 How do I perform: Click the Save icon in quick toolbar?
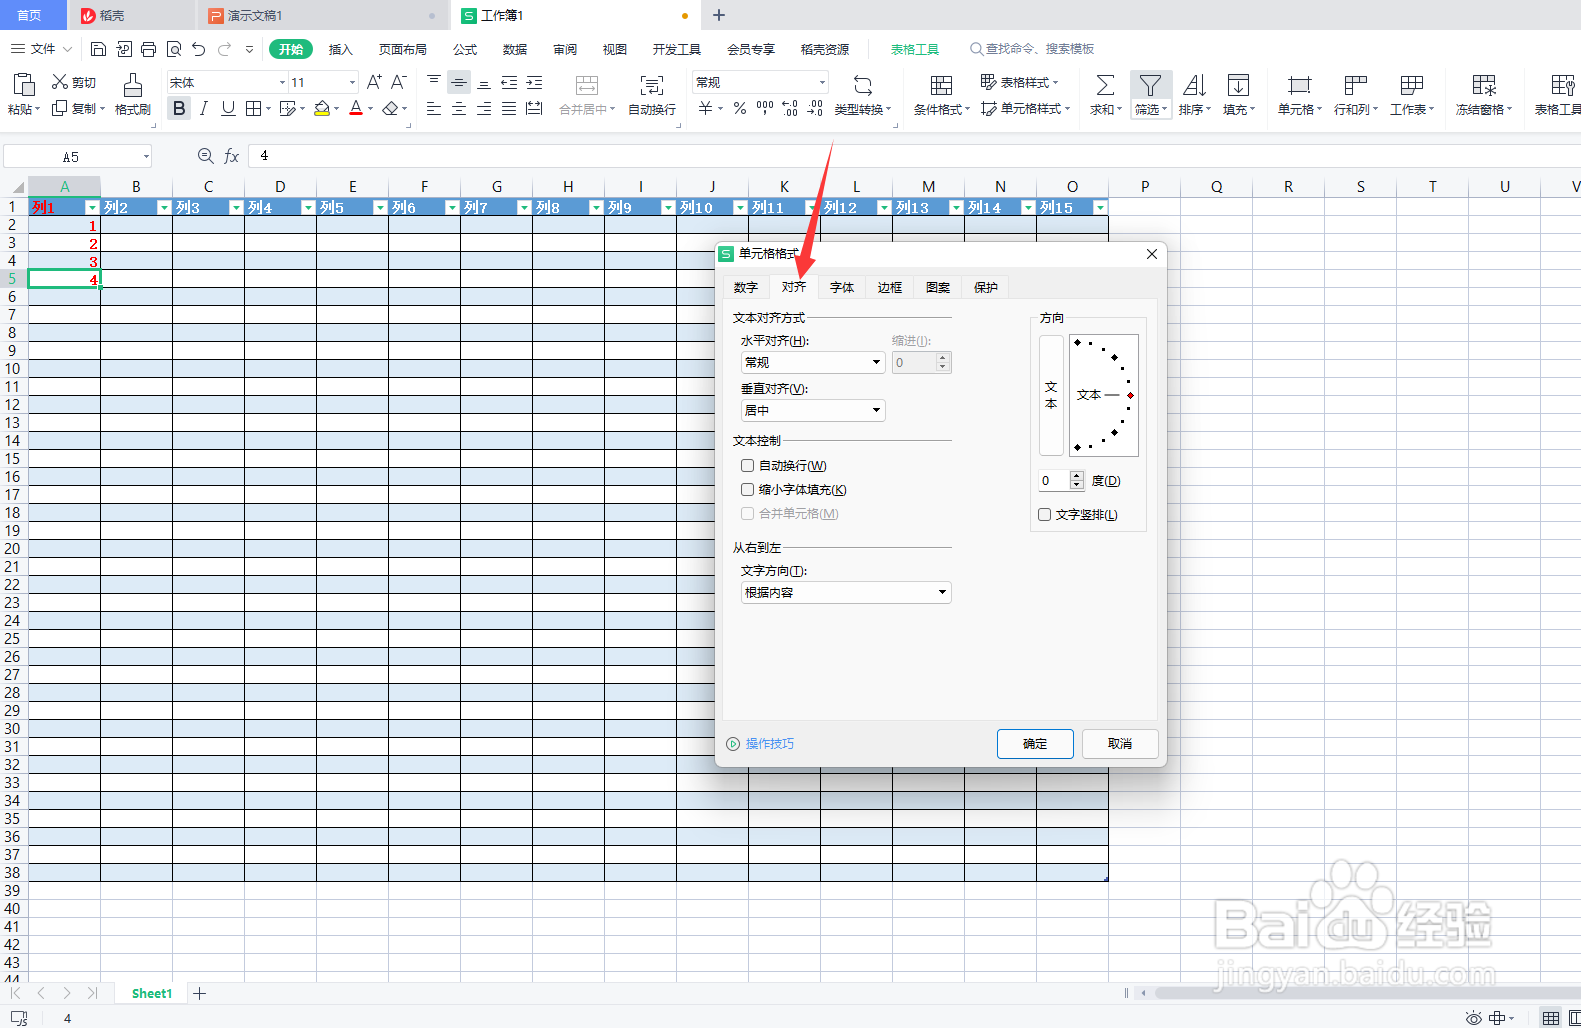click(98, 49)
